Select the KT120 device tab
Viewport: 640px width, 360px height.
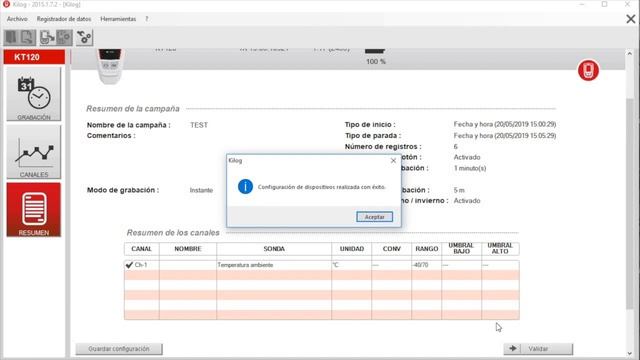pos(34,57)
